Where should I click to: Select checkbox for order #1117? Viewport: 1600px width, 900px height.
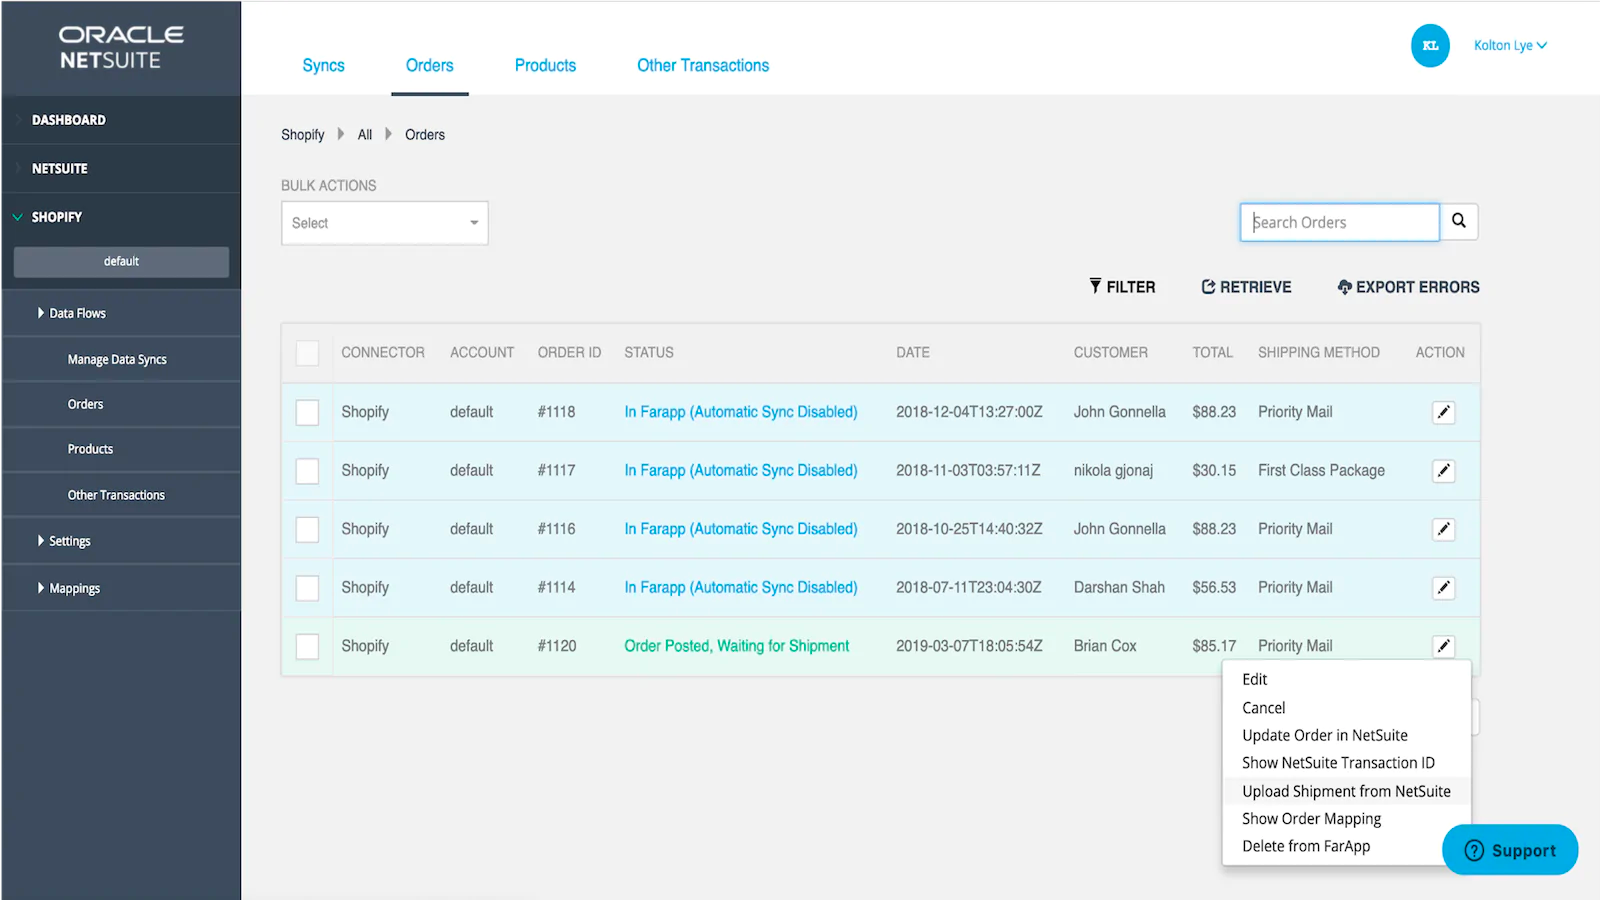[x=307, y=471]
